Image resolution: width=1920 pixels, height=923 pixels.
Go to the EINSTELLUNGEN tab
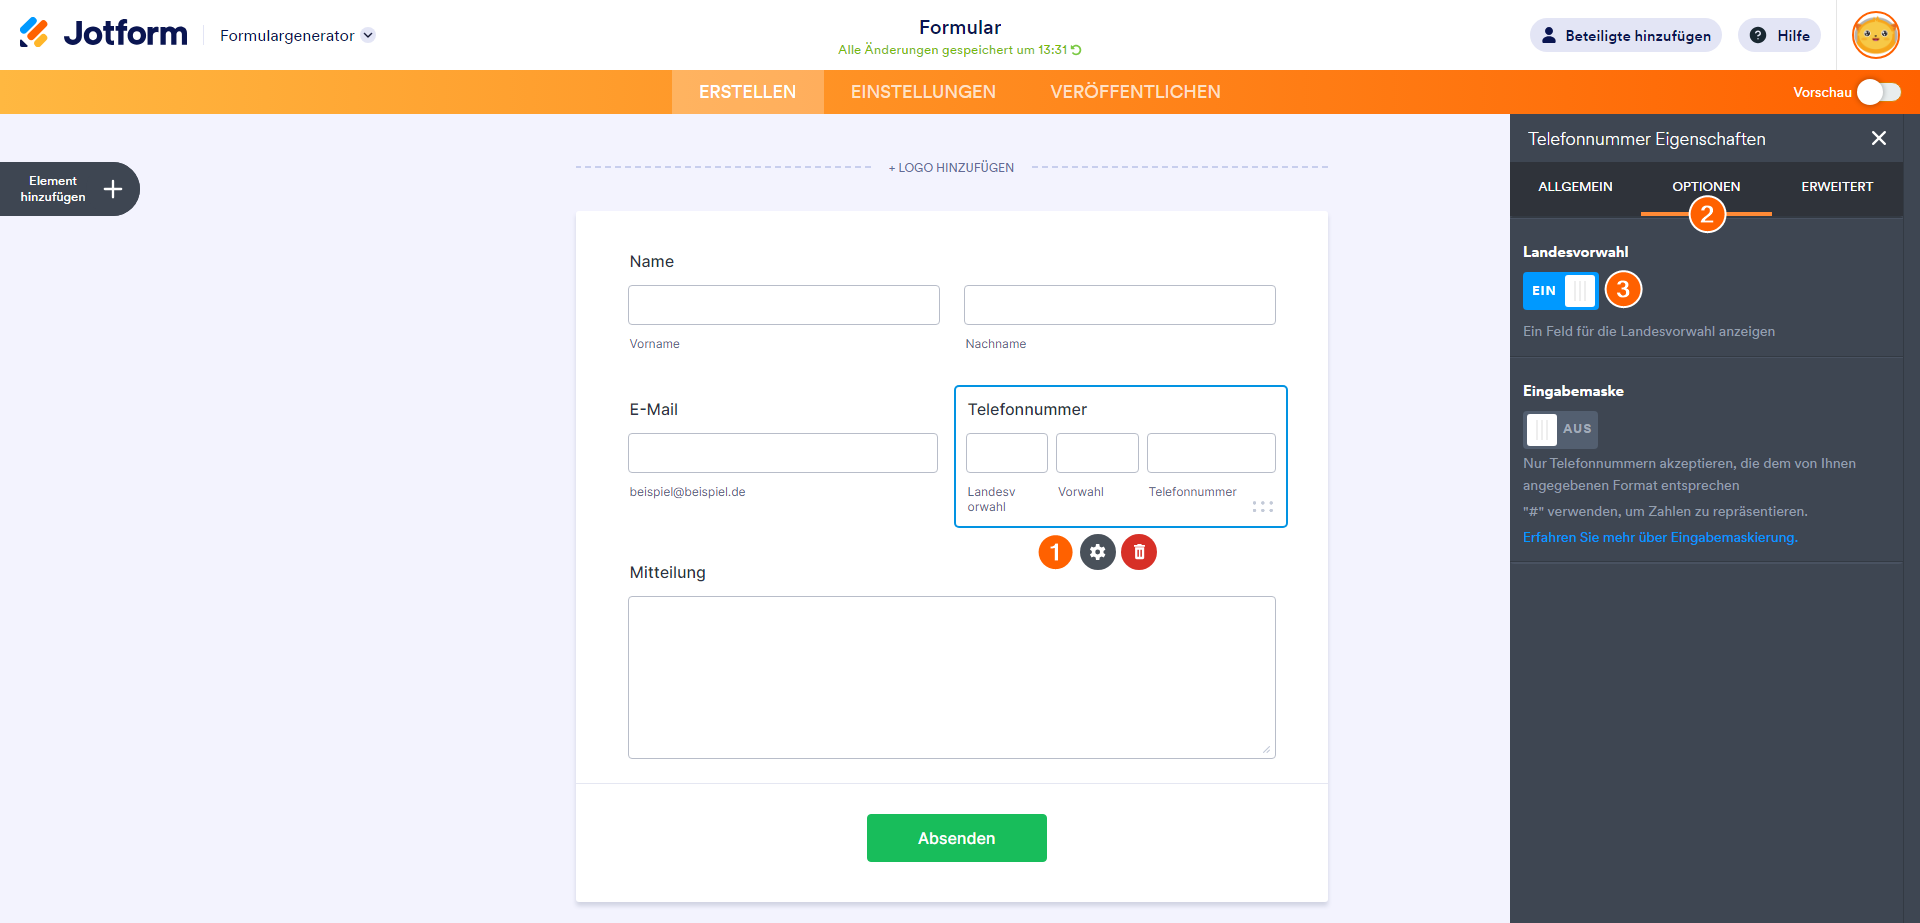point(923,92)
